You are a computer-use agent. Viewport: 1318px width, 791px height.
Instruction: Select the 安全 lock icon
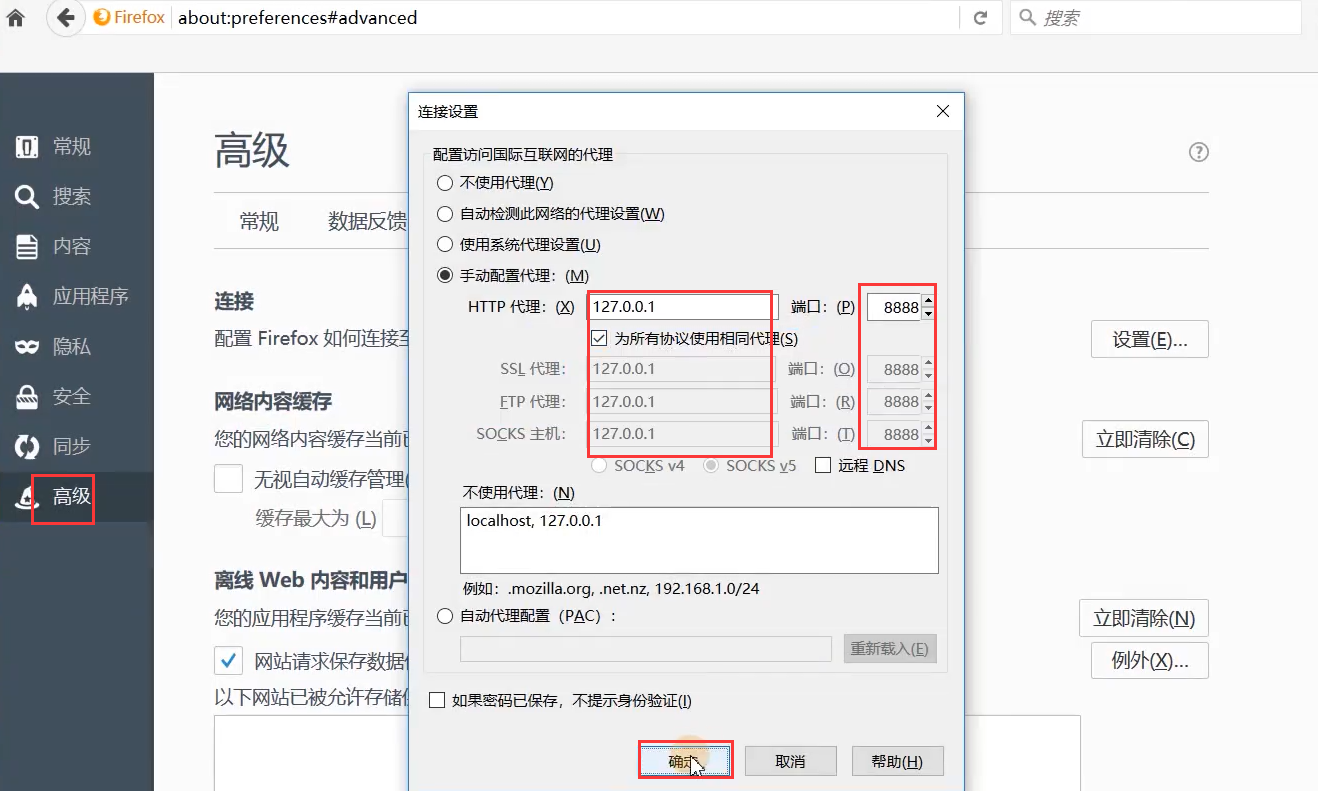tap(27, 397)
